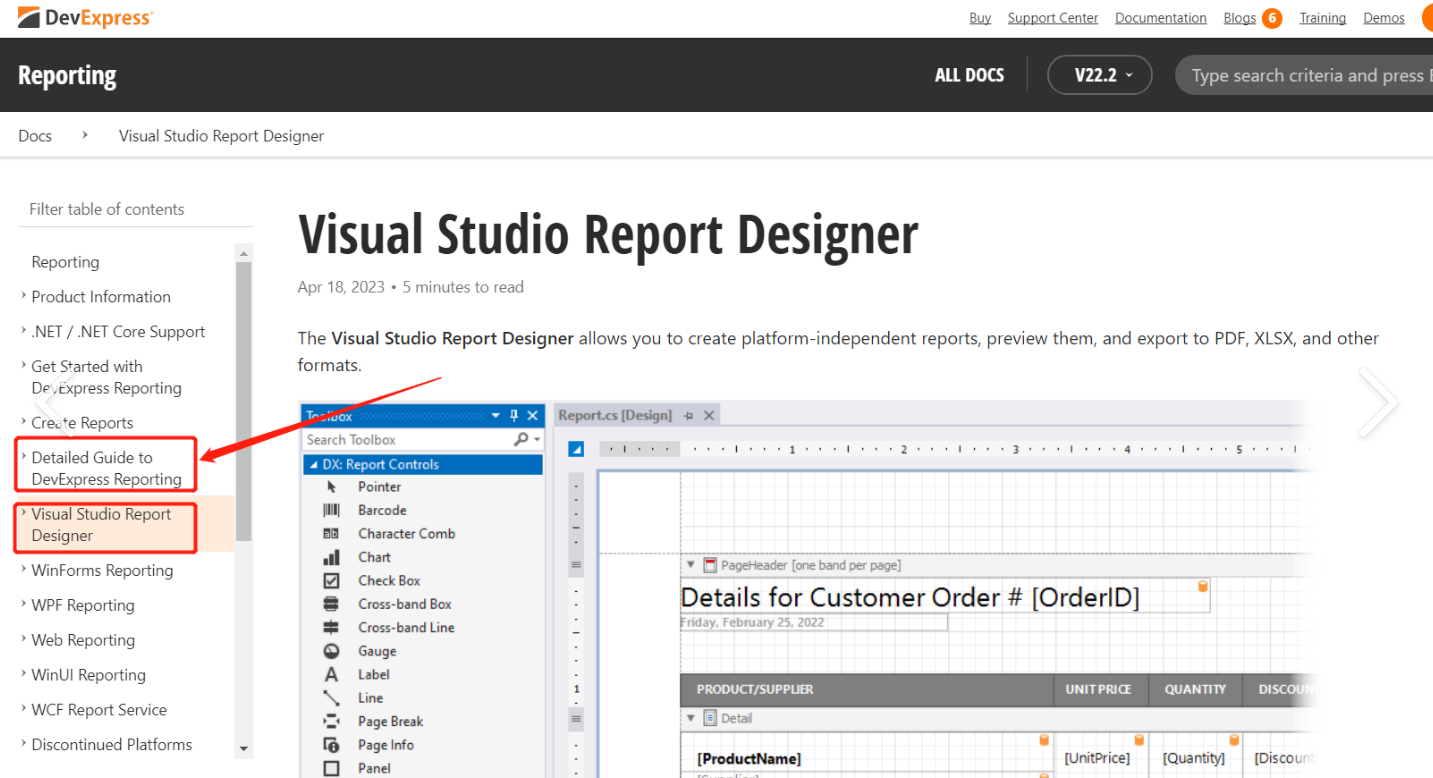Open the Support Center menu link
The image size is (1433, 778).
pyautogui.click(x=1053, y=18)
